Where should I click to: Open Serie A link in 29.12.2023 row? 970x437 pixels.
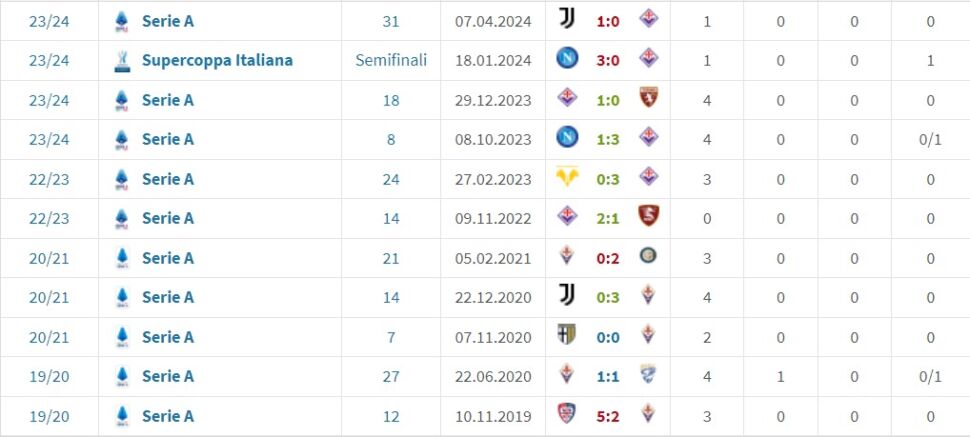168,99
